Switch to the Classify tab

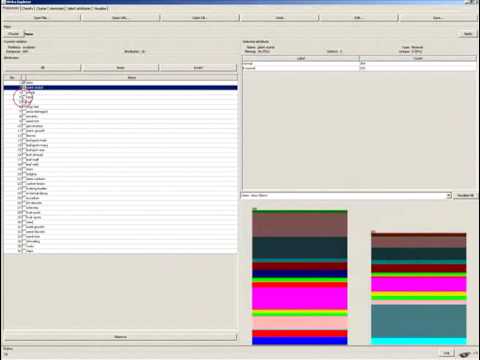tap(27, 8)
